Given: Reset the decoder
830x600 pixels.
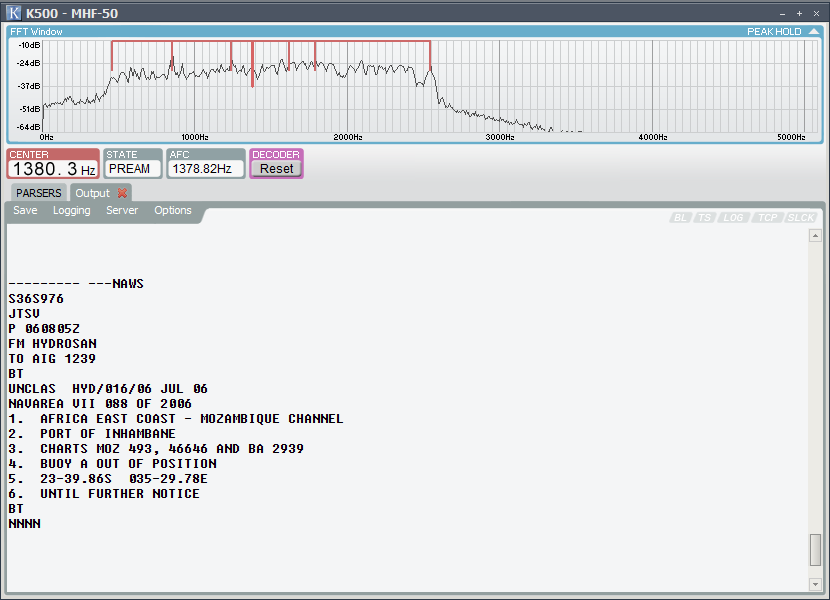Looking at the screenshot, I should pyautogui.click(x=276, y=169).
